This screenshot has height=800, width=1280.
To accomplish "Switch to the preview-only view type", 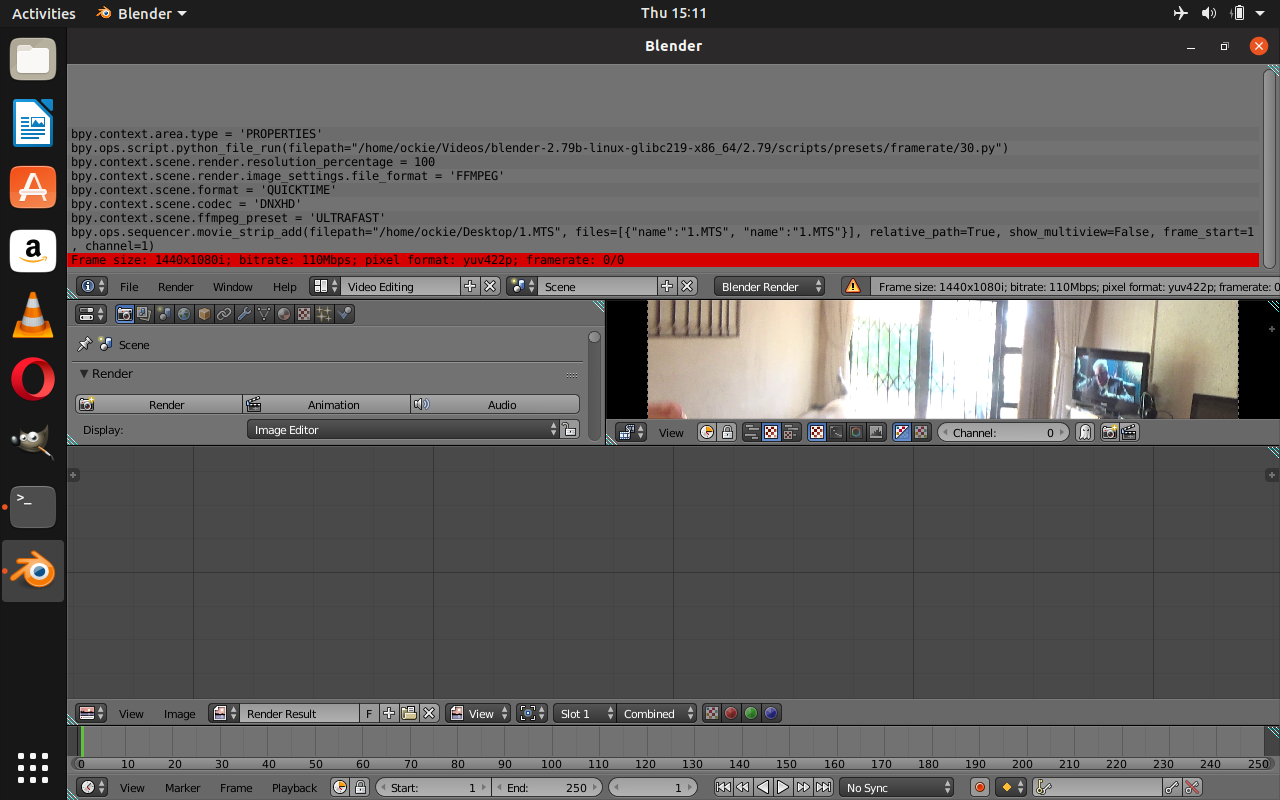I will tap(771, 433).
